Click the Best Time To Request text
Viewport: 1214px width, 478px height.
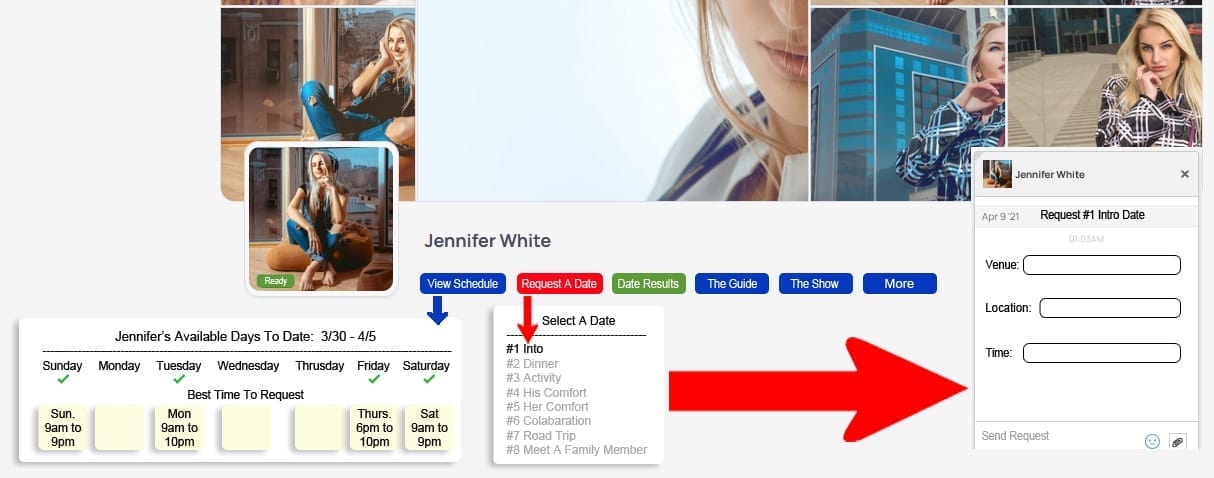click(246, 395)
